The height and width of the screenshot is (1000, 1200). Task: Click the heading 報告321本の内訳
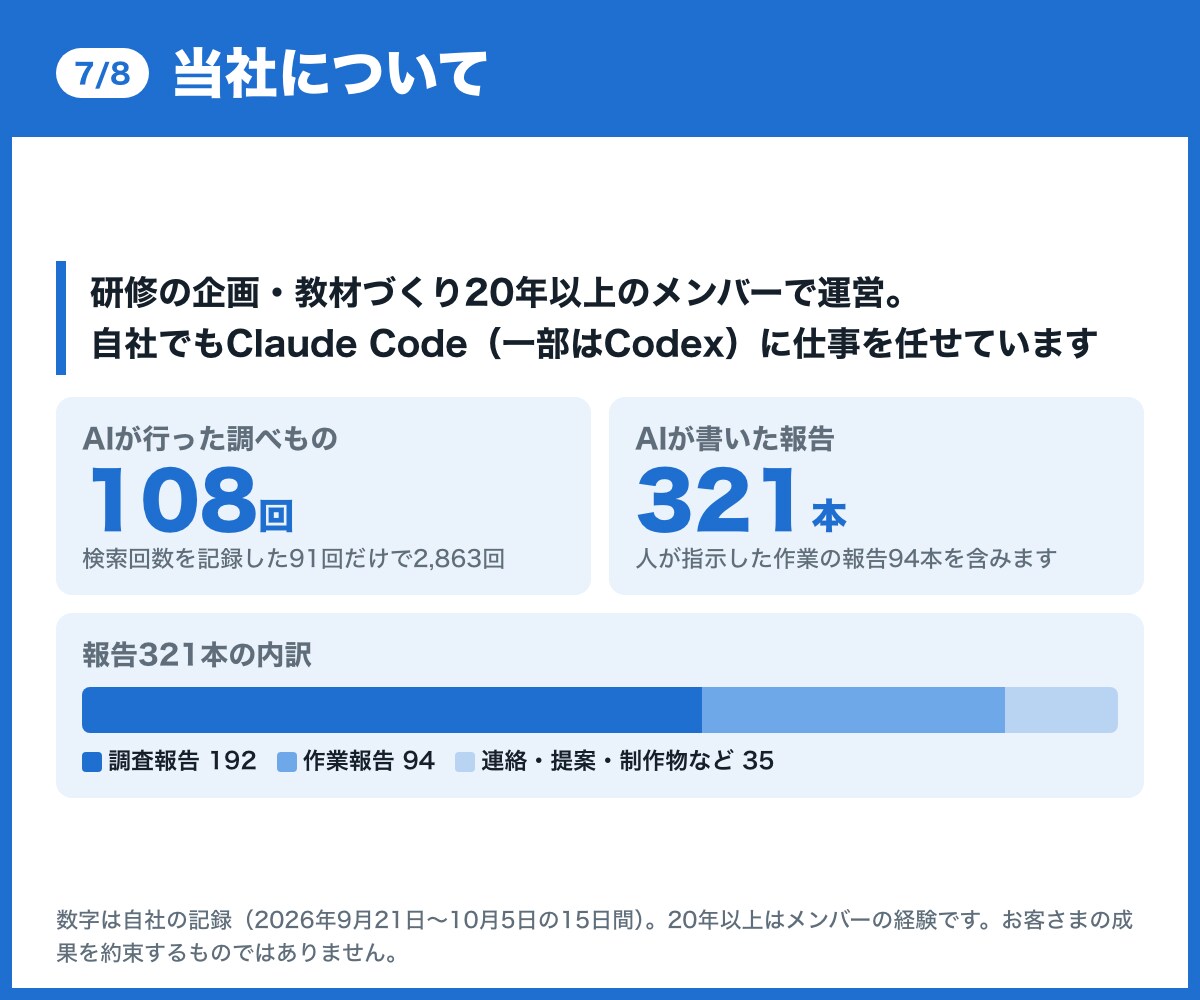click(x=197, y=655)
